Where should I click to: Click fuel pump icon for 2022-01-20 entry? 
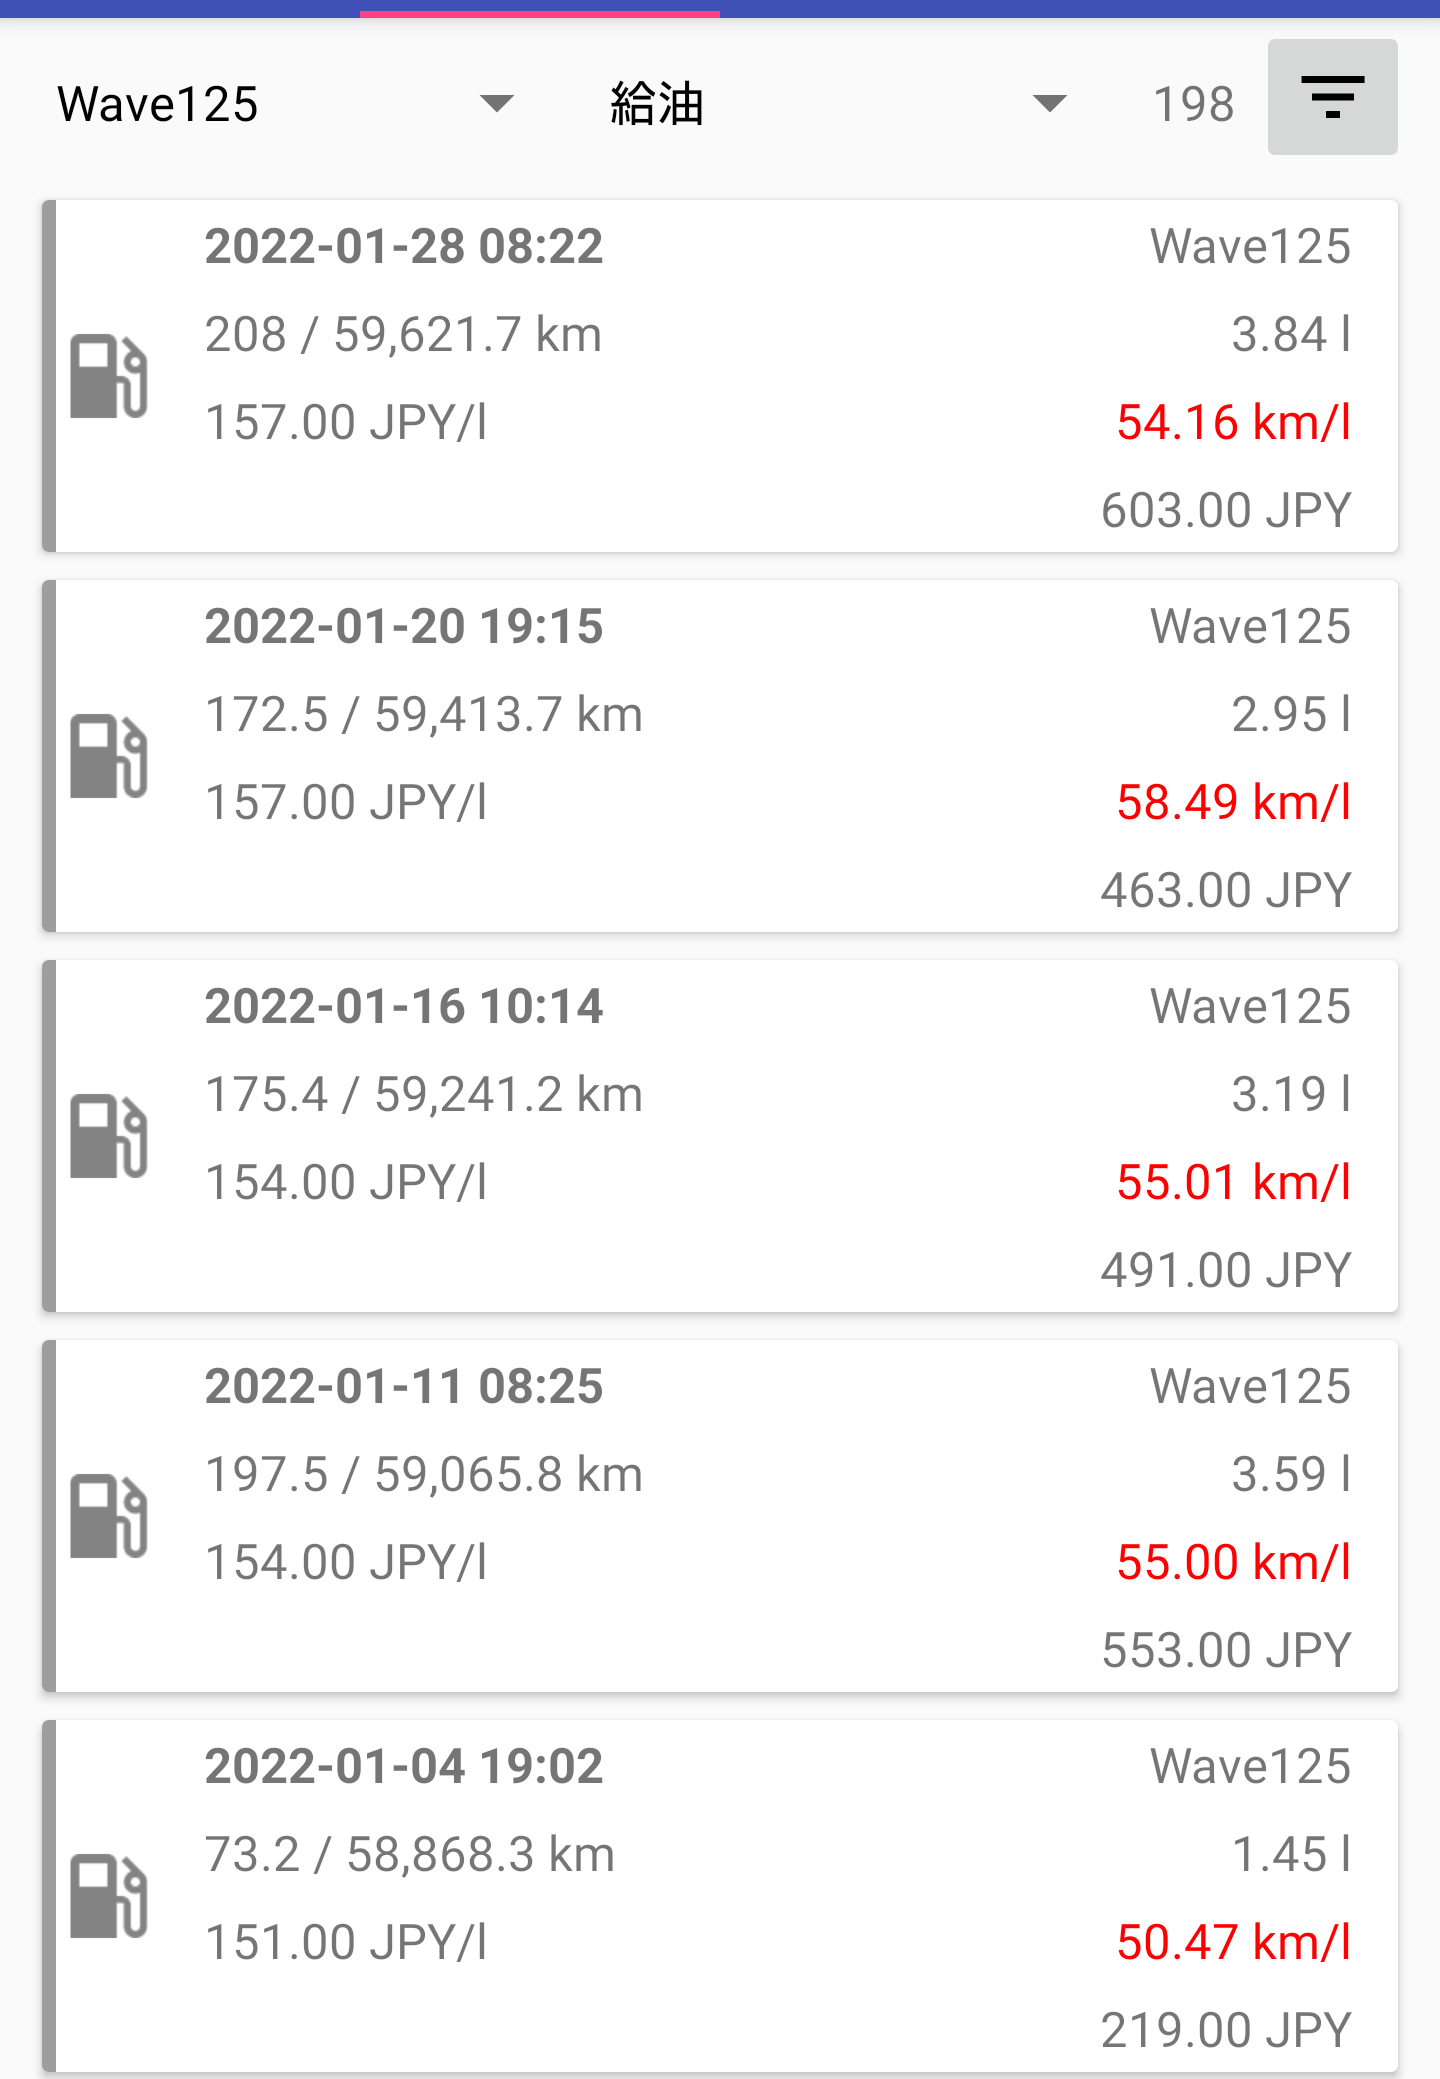pos(109,756)
